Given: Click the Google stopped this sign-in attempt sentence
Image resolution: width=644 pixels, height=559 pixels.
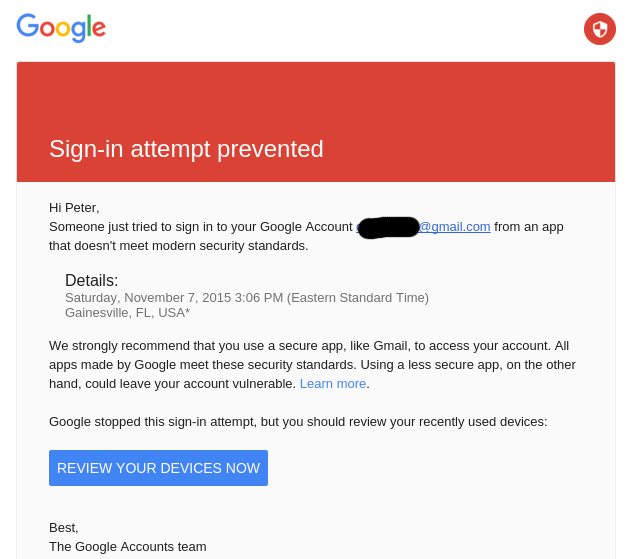Looking at the screenshot, I should click(x=298, y=422).
